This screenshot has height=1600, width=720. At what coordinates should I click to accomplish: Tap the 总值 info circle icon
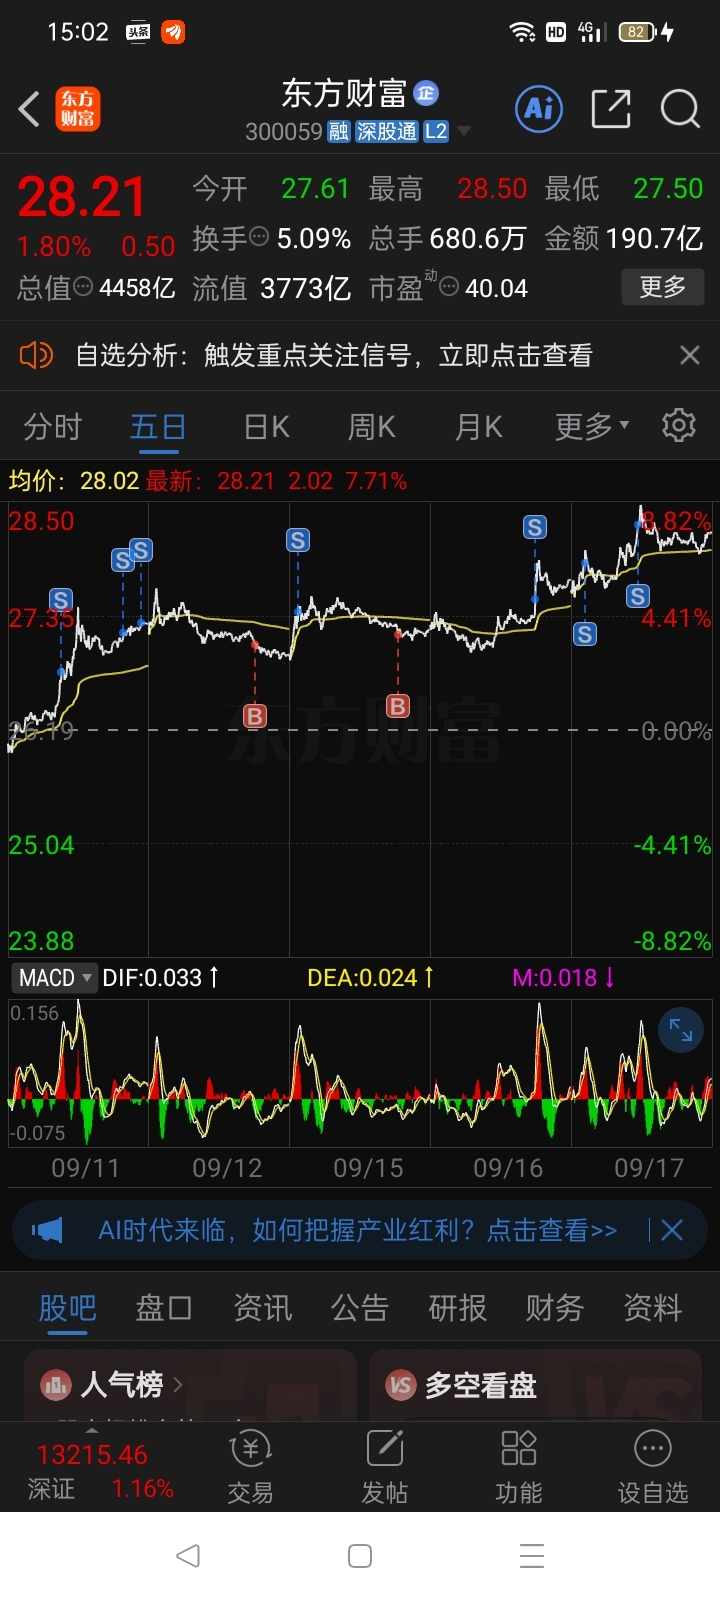84,286
